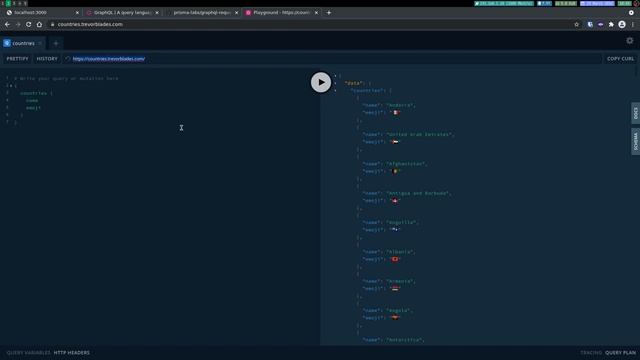Select the countries playground tab
The image size is (640, 360).
coord(23,43)
